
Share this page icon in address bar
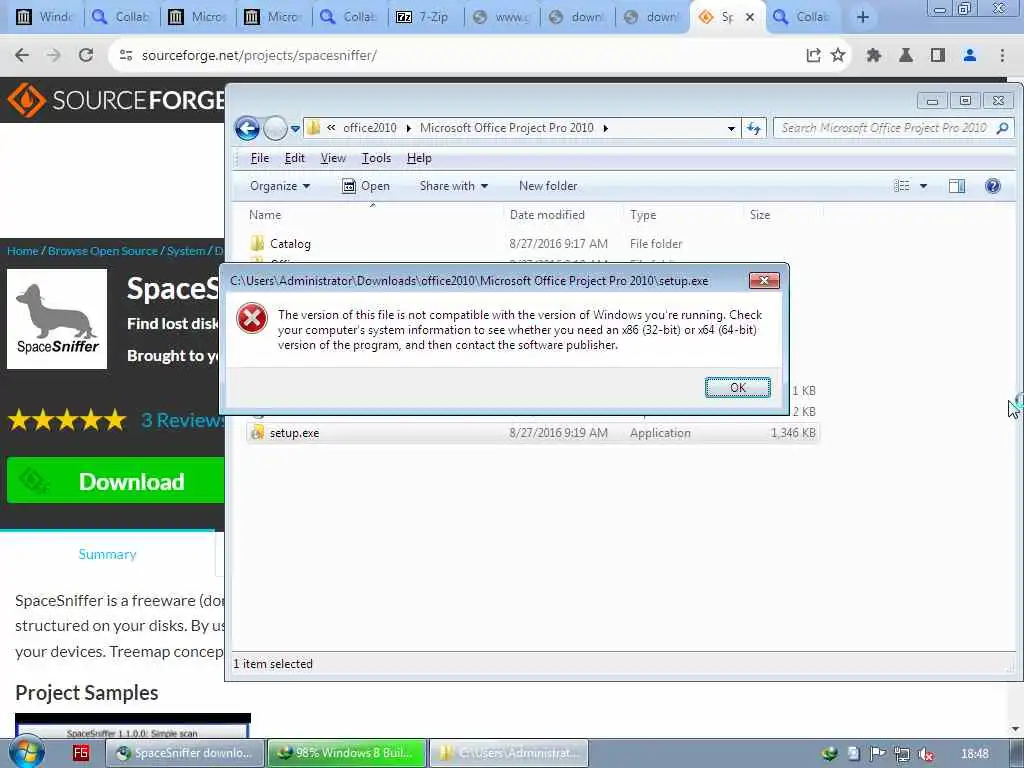click(x=813, y=56)
